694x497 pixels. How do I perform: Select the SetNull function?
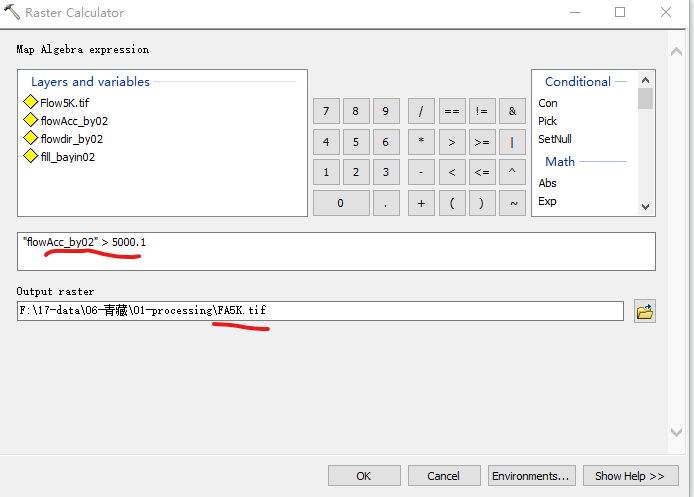pos(555,139)
